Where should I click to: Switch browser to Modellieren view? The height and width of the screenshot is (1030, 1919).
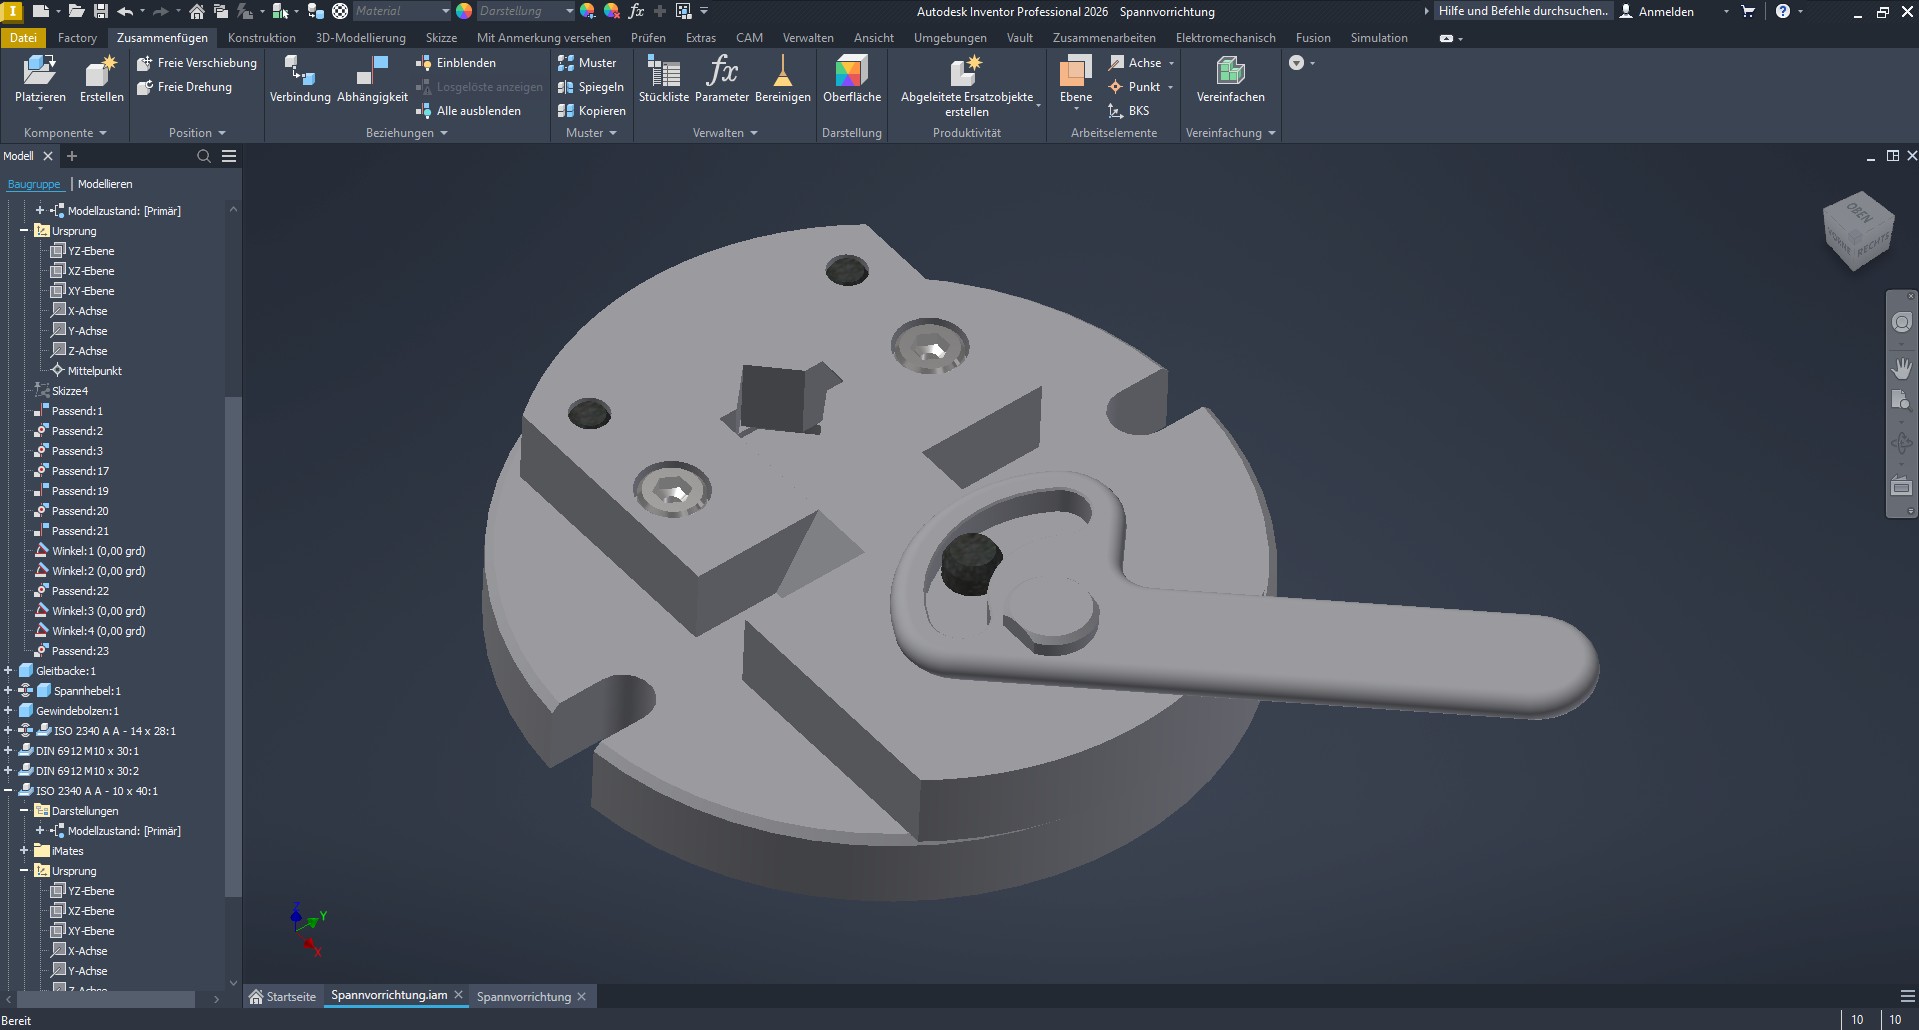(x=105, y=184)
